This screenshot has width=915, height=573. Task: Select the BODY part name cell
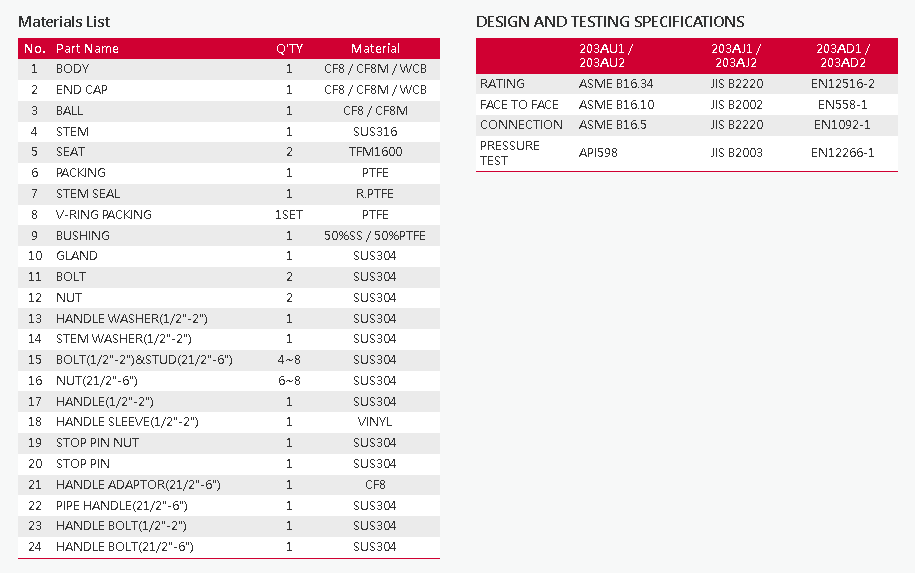click(x=72, y=69)
